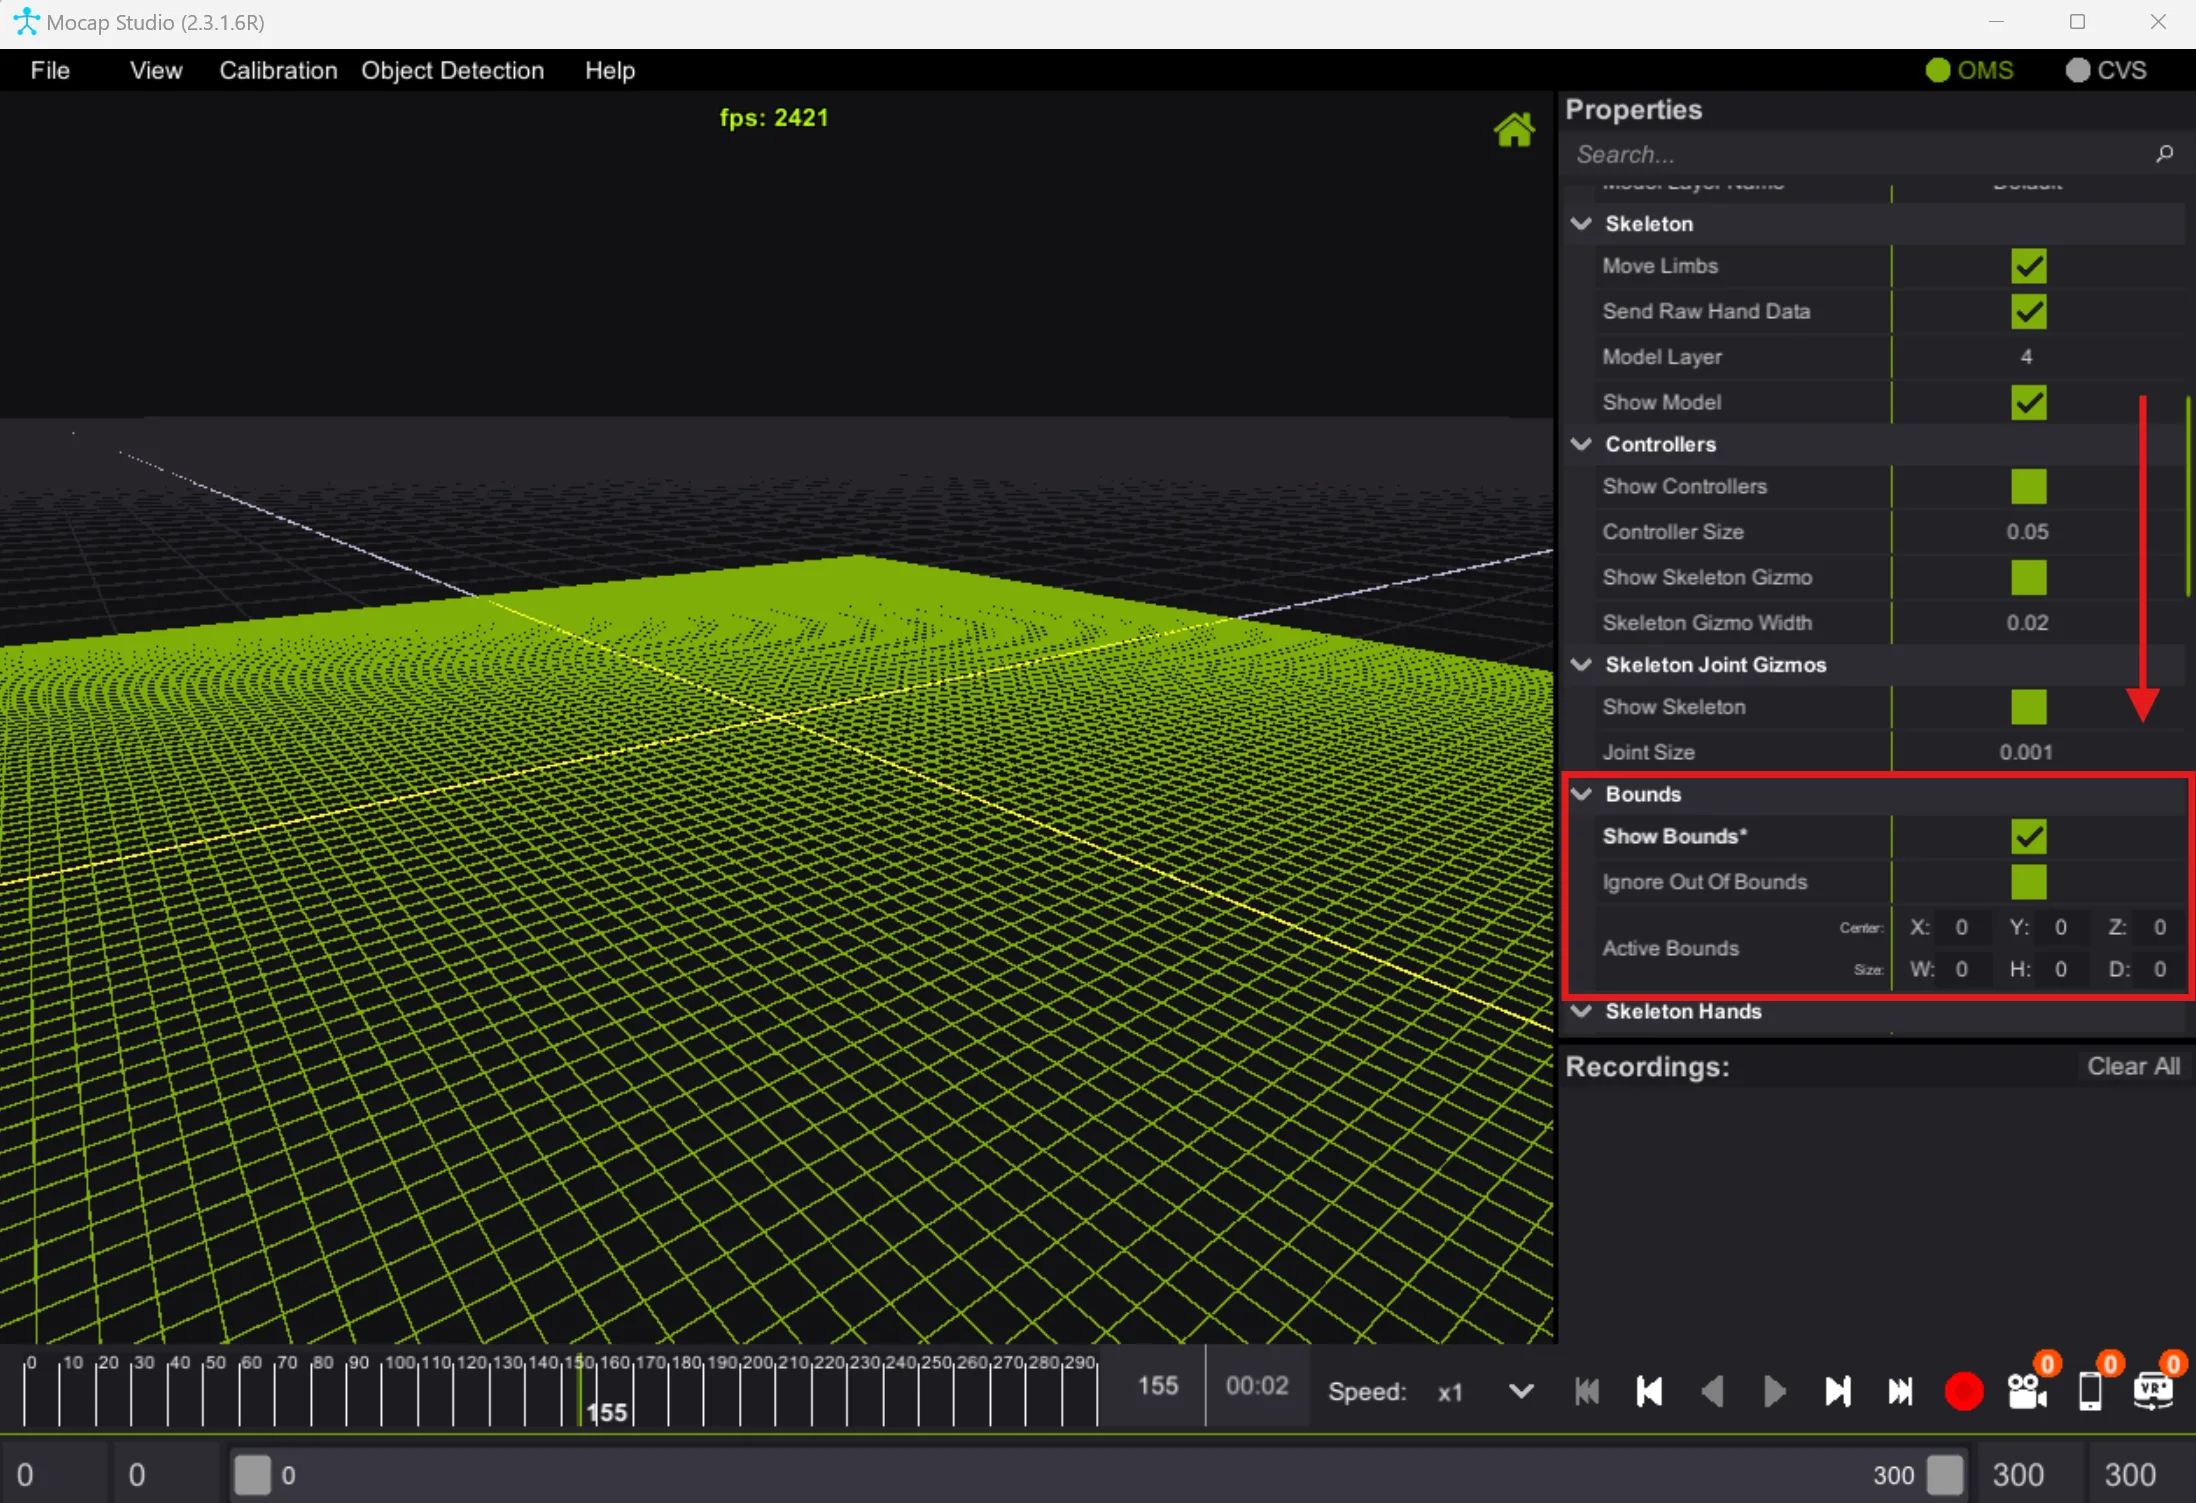Open the Object Detection menu
This screenshot has height=1503, width=2196.
453,70
